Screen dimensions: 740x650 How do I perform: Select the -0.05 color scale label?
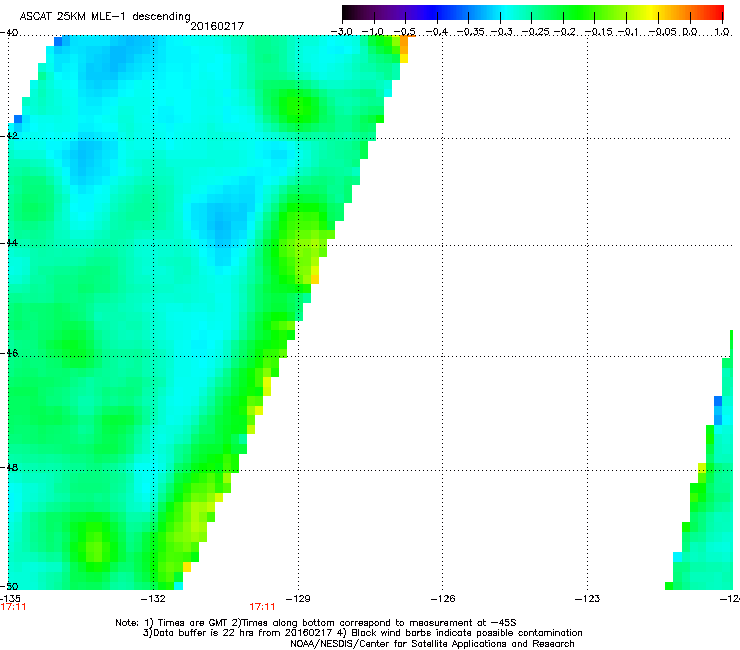coord(663,32)
